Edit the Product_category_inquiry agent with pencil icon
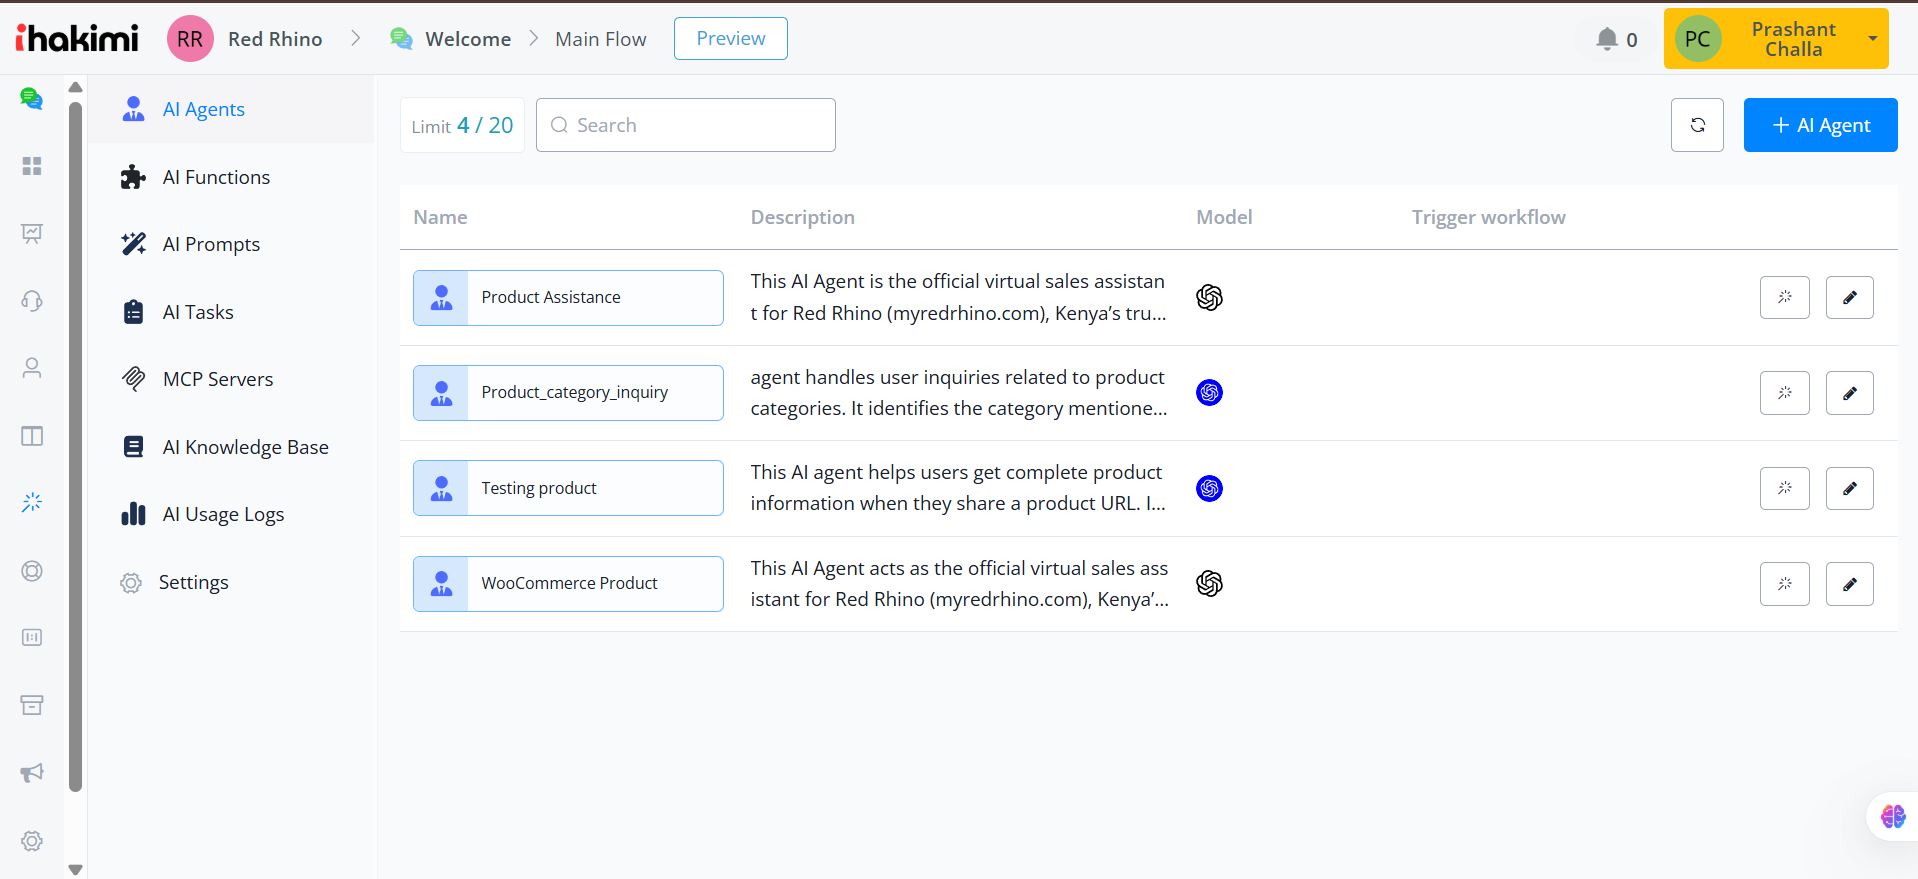This screenshot has height=879, width=1918. [x=1849, y=393]
